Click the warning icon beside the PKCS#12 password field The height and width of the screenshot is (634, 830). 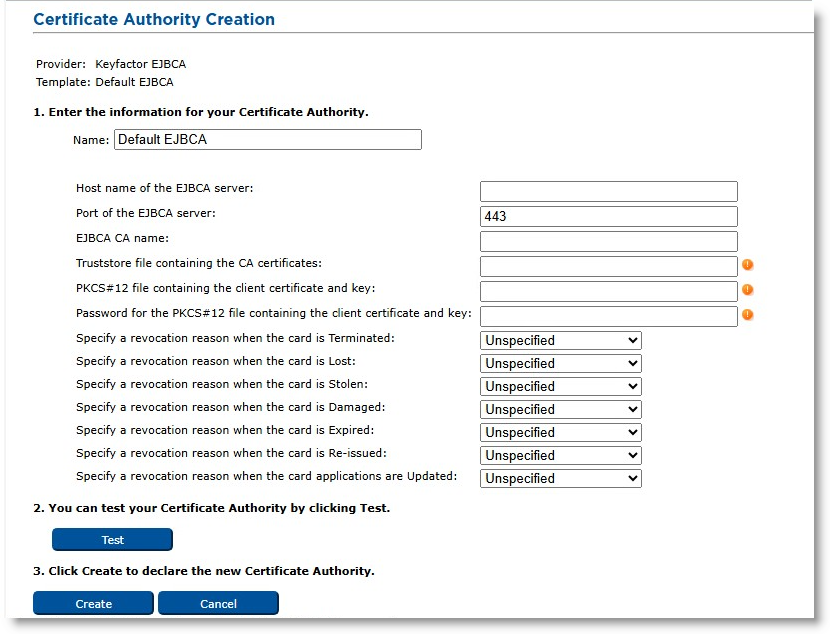pyautogui.click(x=747, y=314)
